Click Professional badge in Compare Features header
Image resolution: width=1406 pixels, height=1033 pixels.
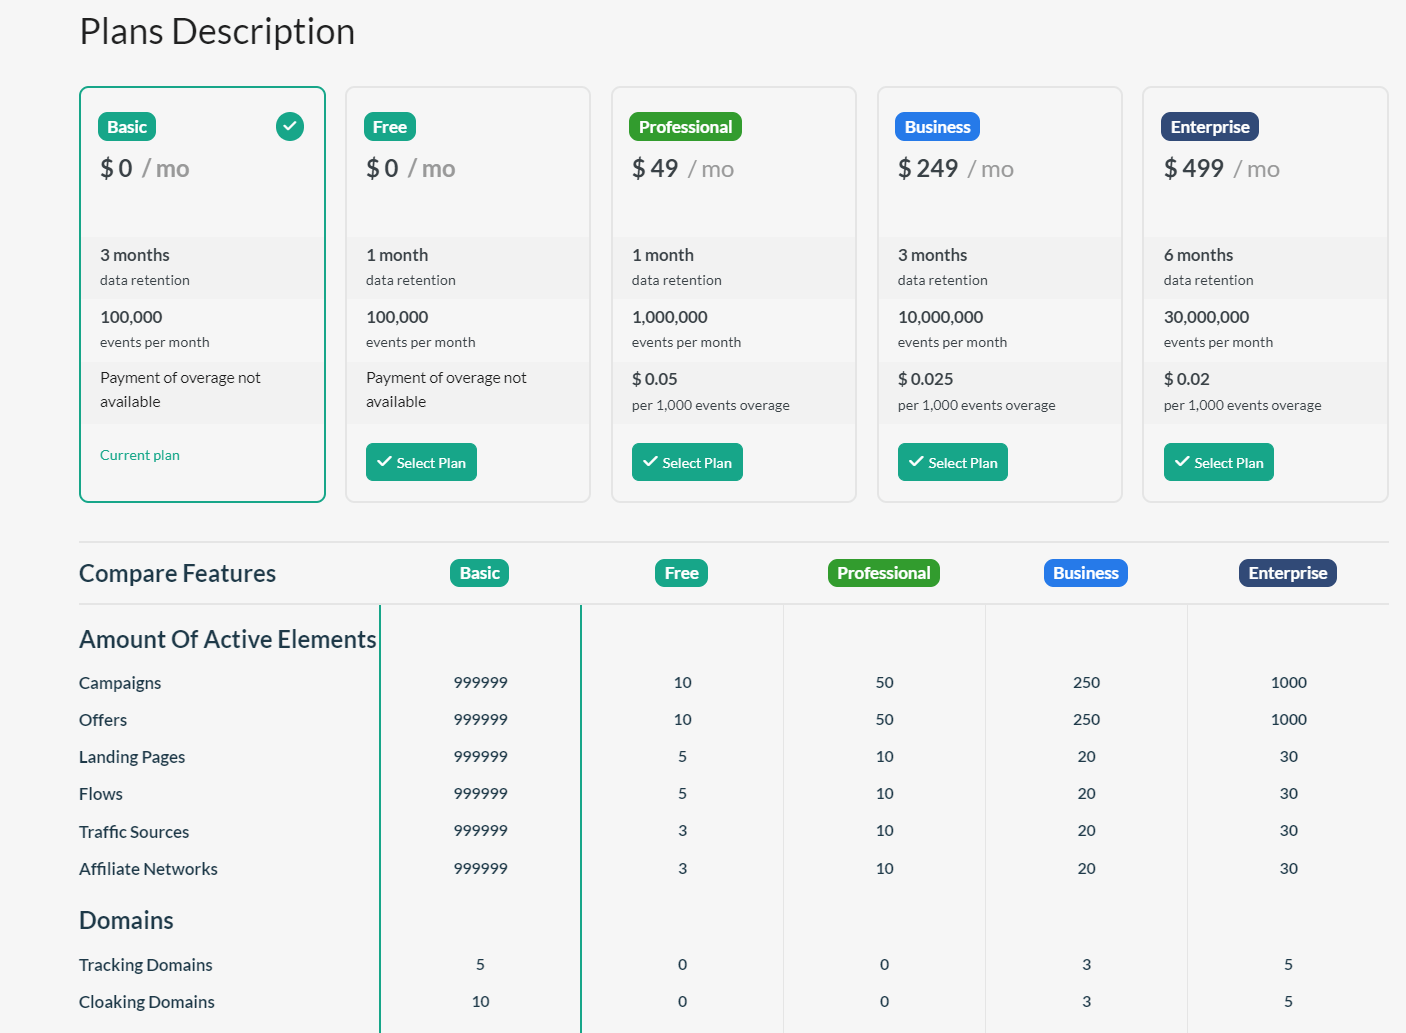(884, 573)
